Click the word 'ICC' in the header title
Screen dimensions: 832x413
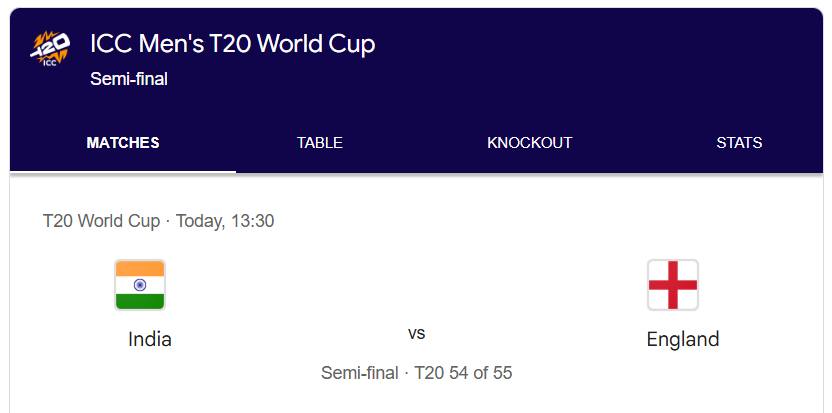coord(110,44)
